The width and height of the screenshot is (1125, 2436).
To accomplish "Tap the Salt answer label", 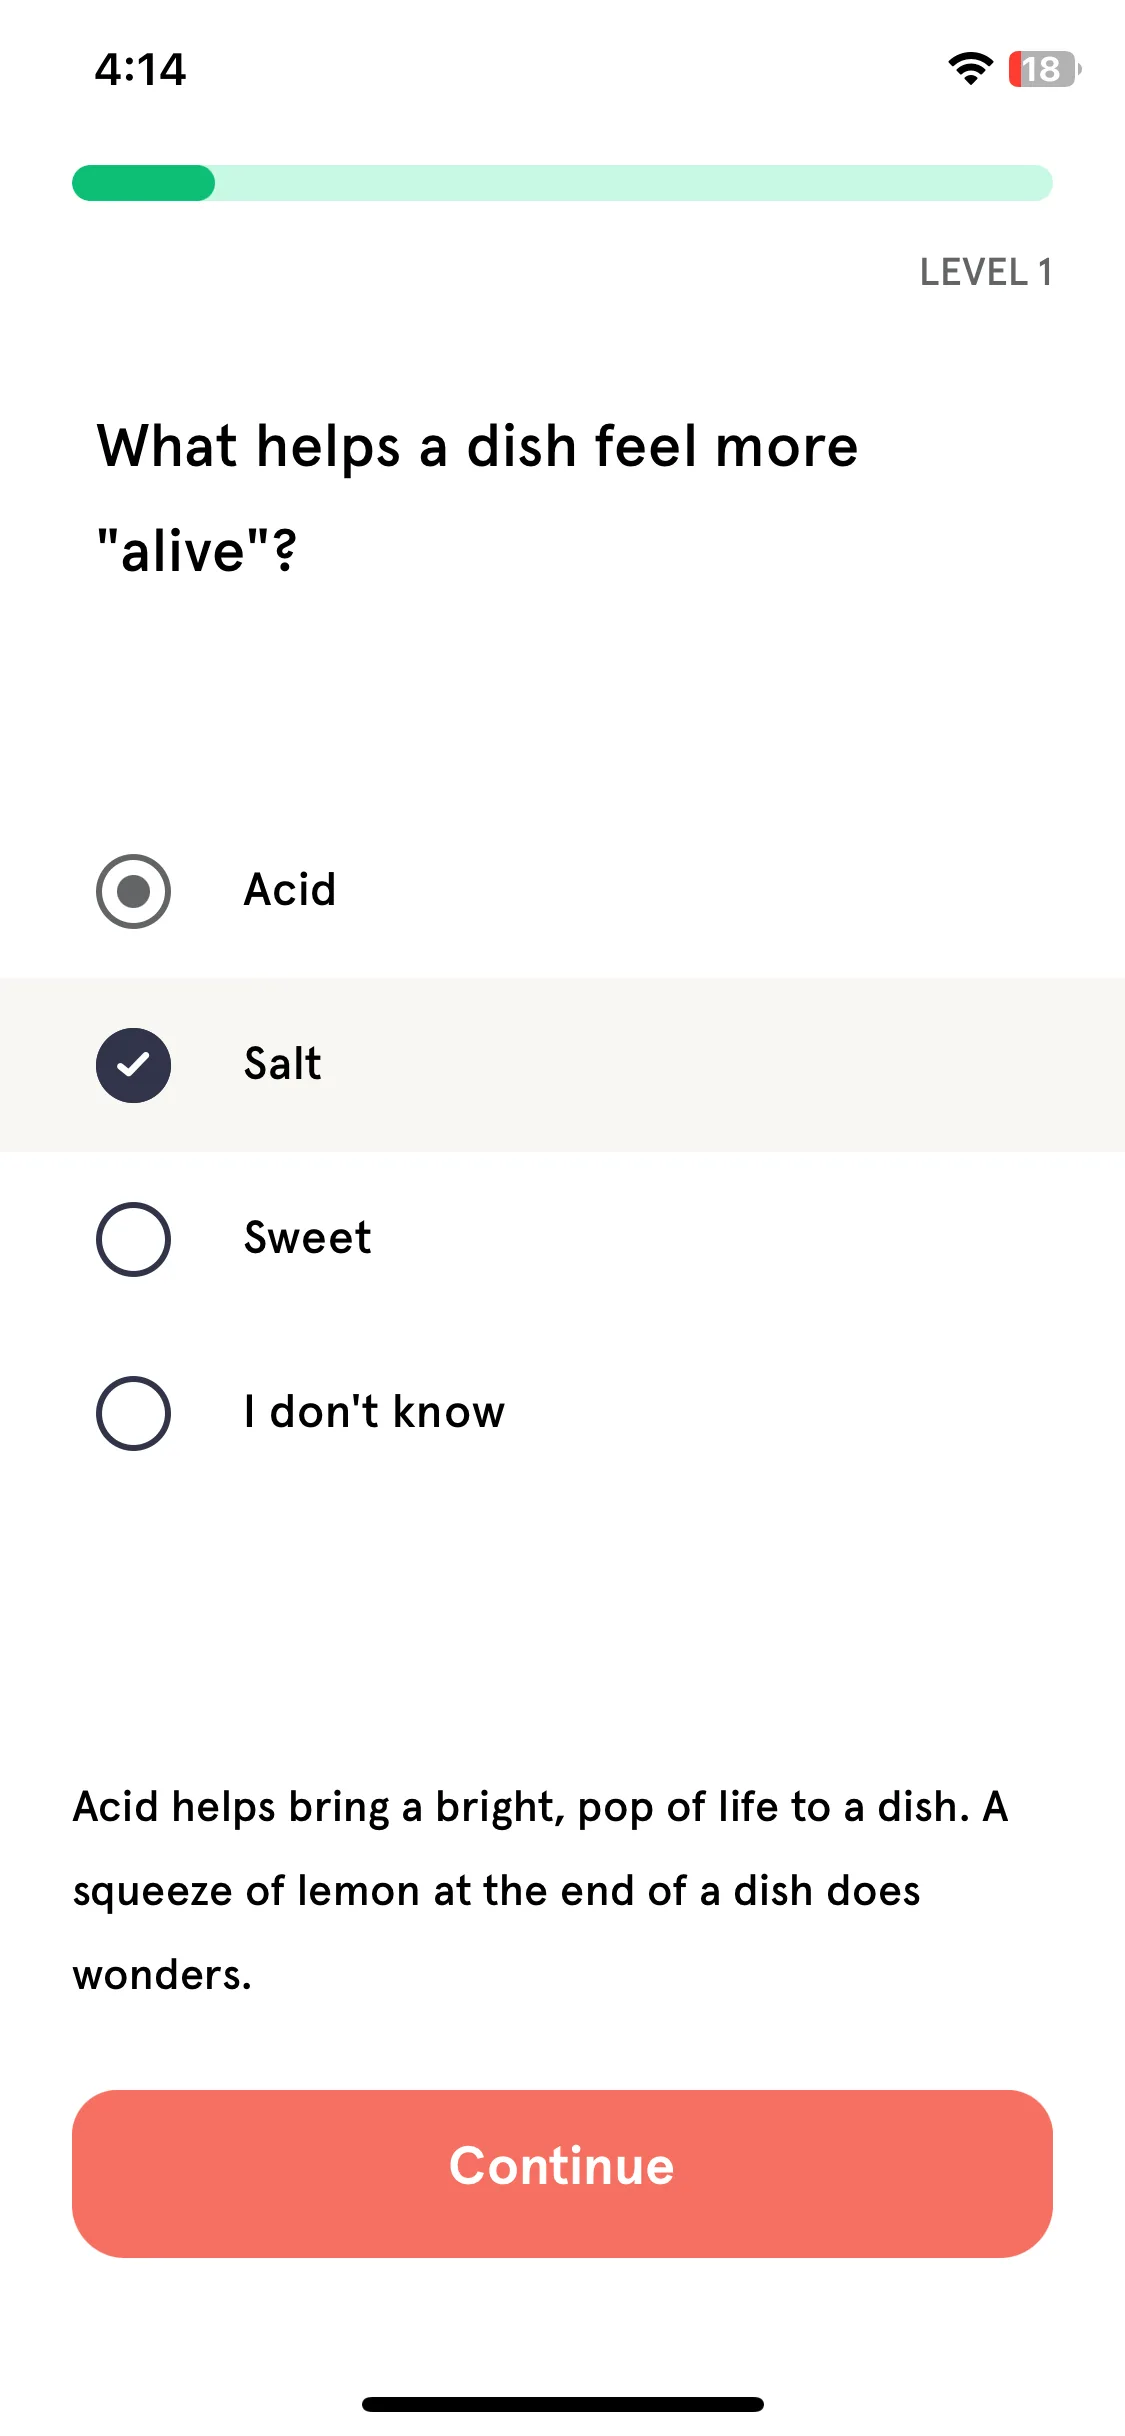I will coord(283,1064).
